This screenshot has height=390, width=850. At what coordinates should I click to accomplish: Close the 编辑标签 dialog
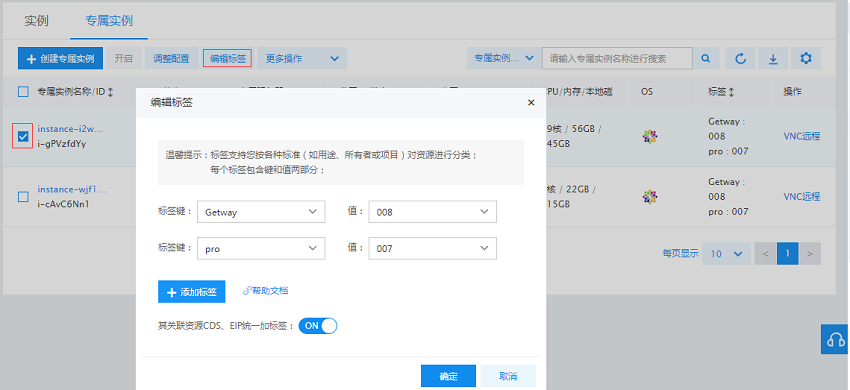pyautogui.click(x=531, y=103)
